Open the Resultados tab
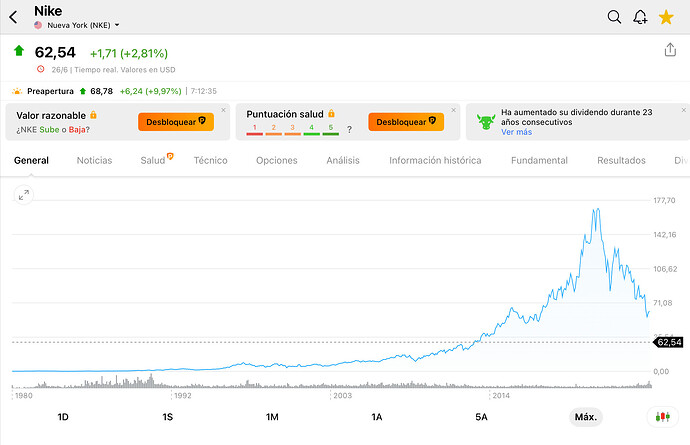The height and width of the screenshot is (445, 690). point(621,160)
